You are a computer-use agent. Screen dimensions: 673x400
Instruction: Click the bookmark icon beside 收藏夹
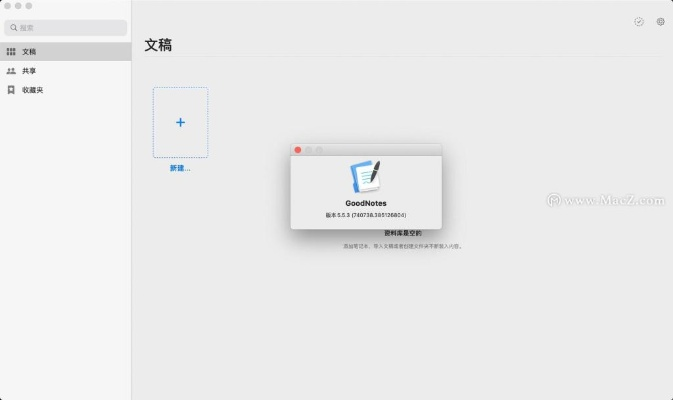tap(11, 90)
